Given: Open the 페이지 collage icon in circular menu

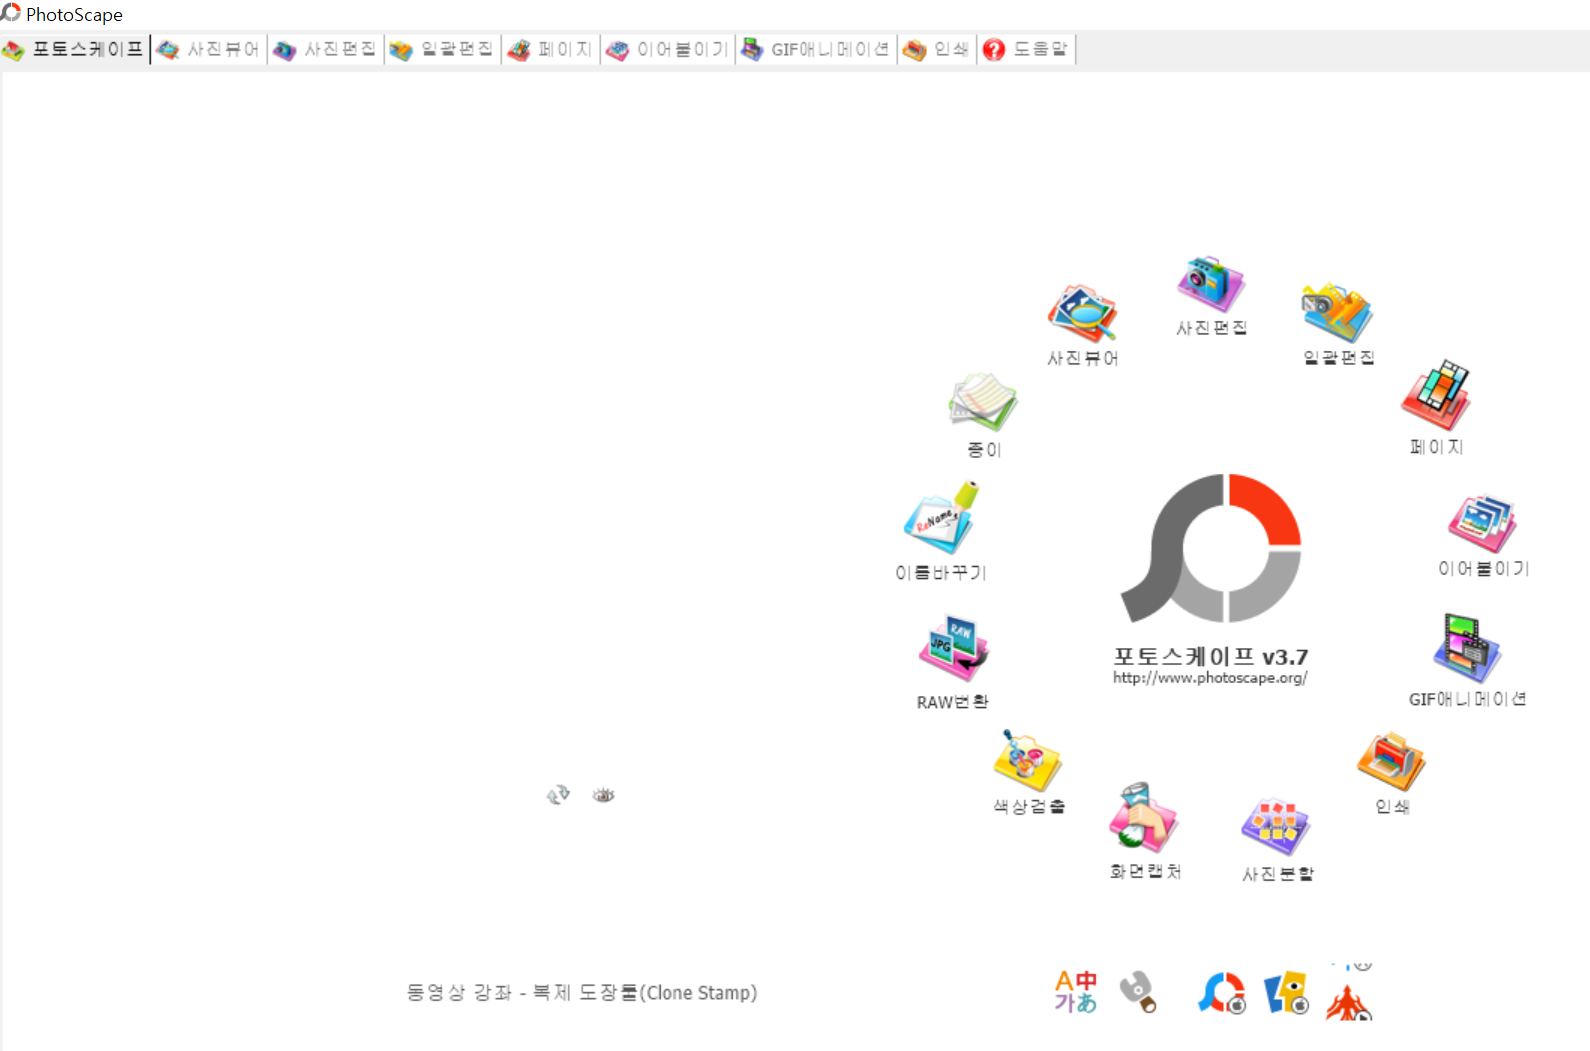Looking at the screenshot, I should (1436, 396).
